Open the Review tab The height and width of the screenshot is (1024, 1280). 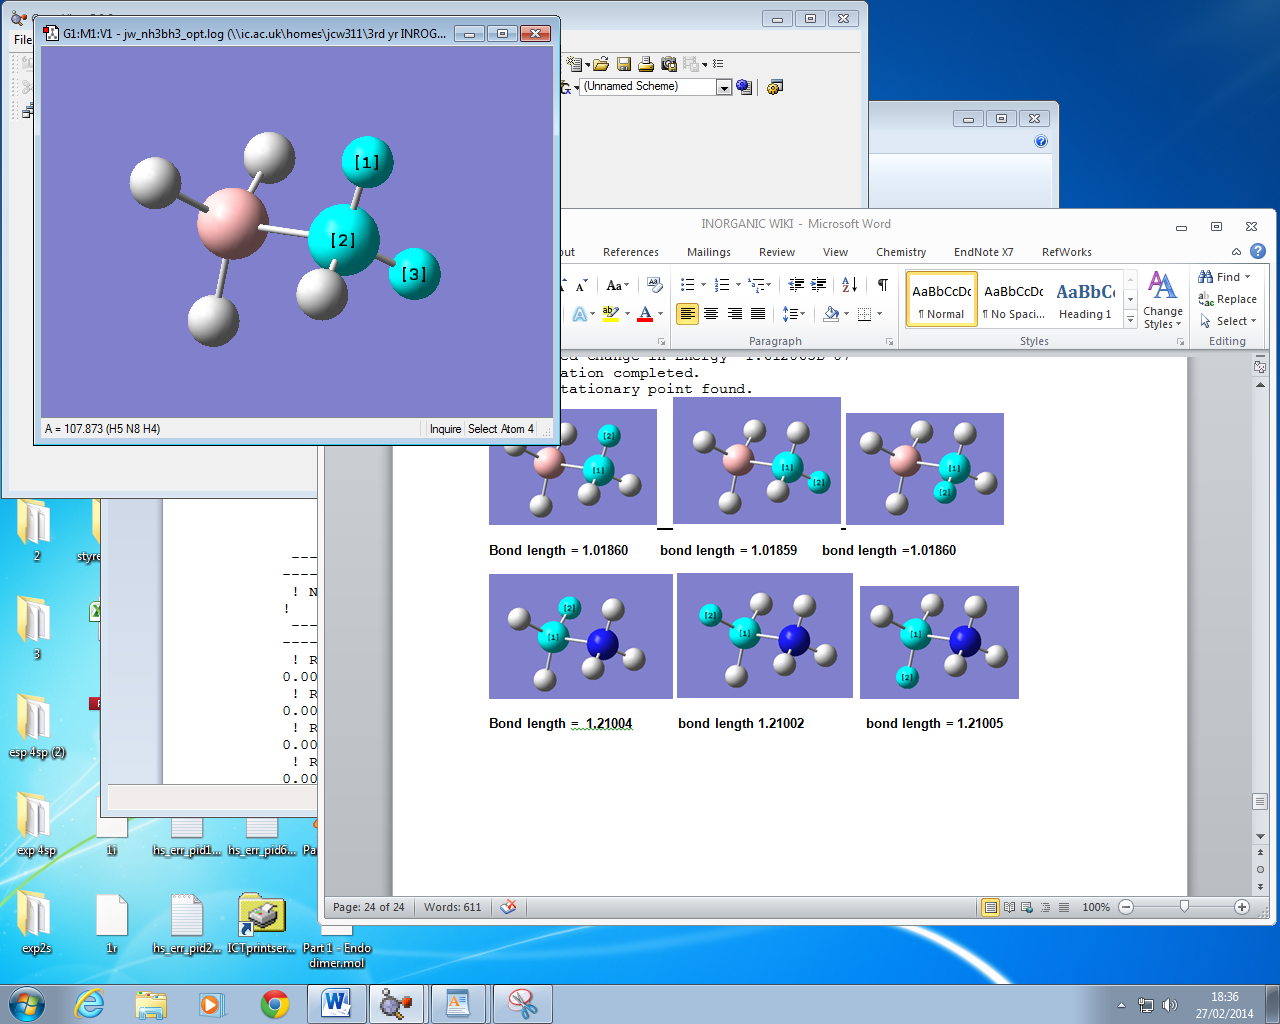click(777, 252)
